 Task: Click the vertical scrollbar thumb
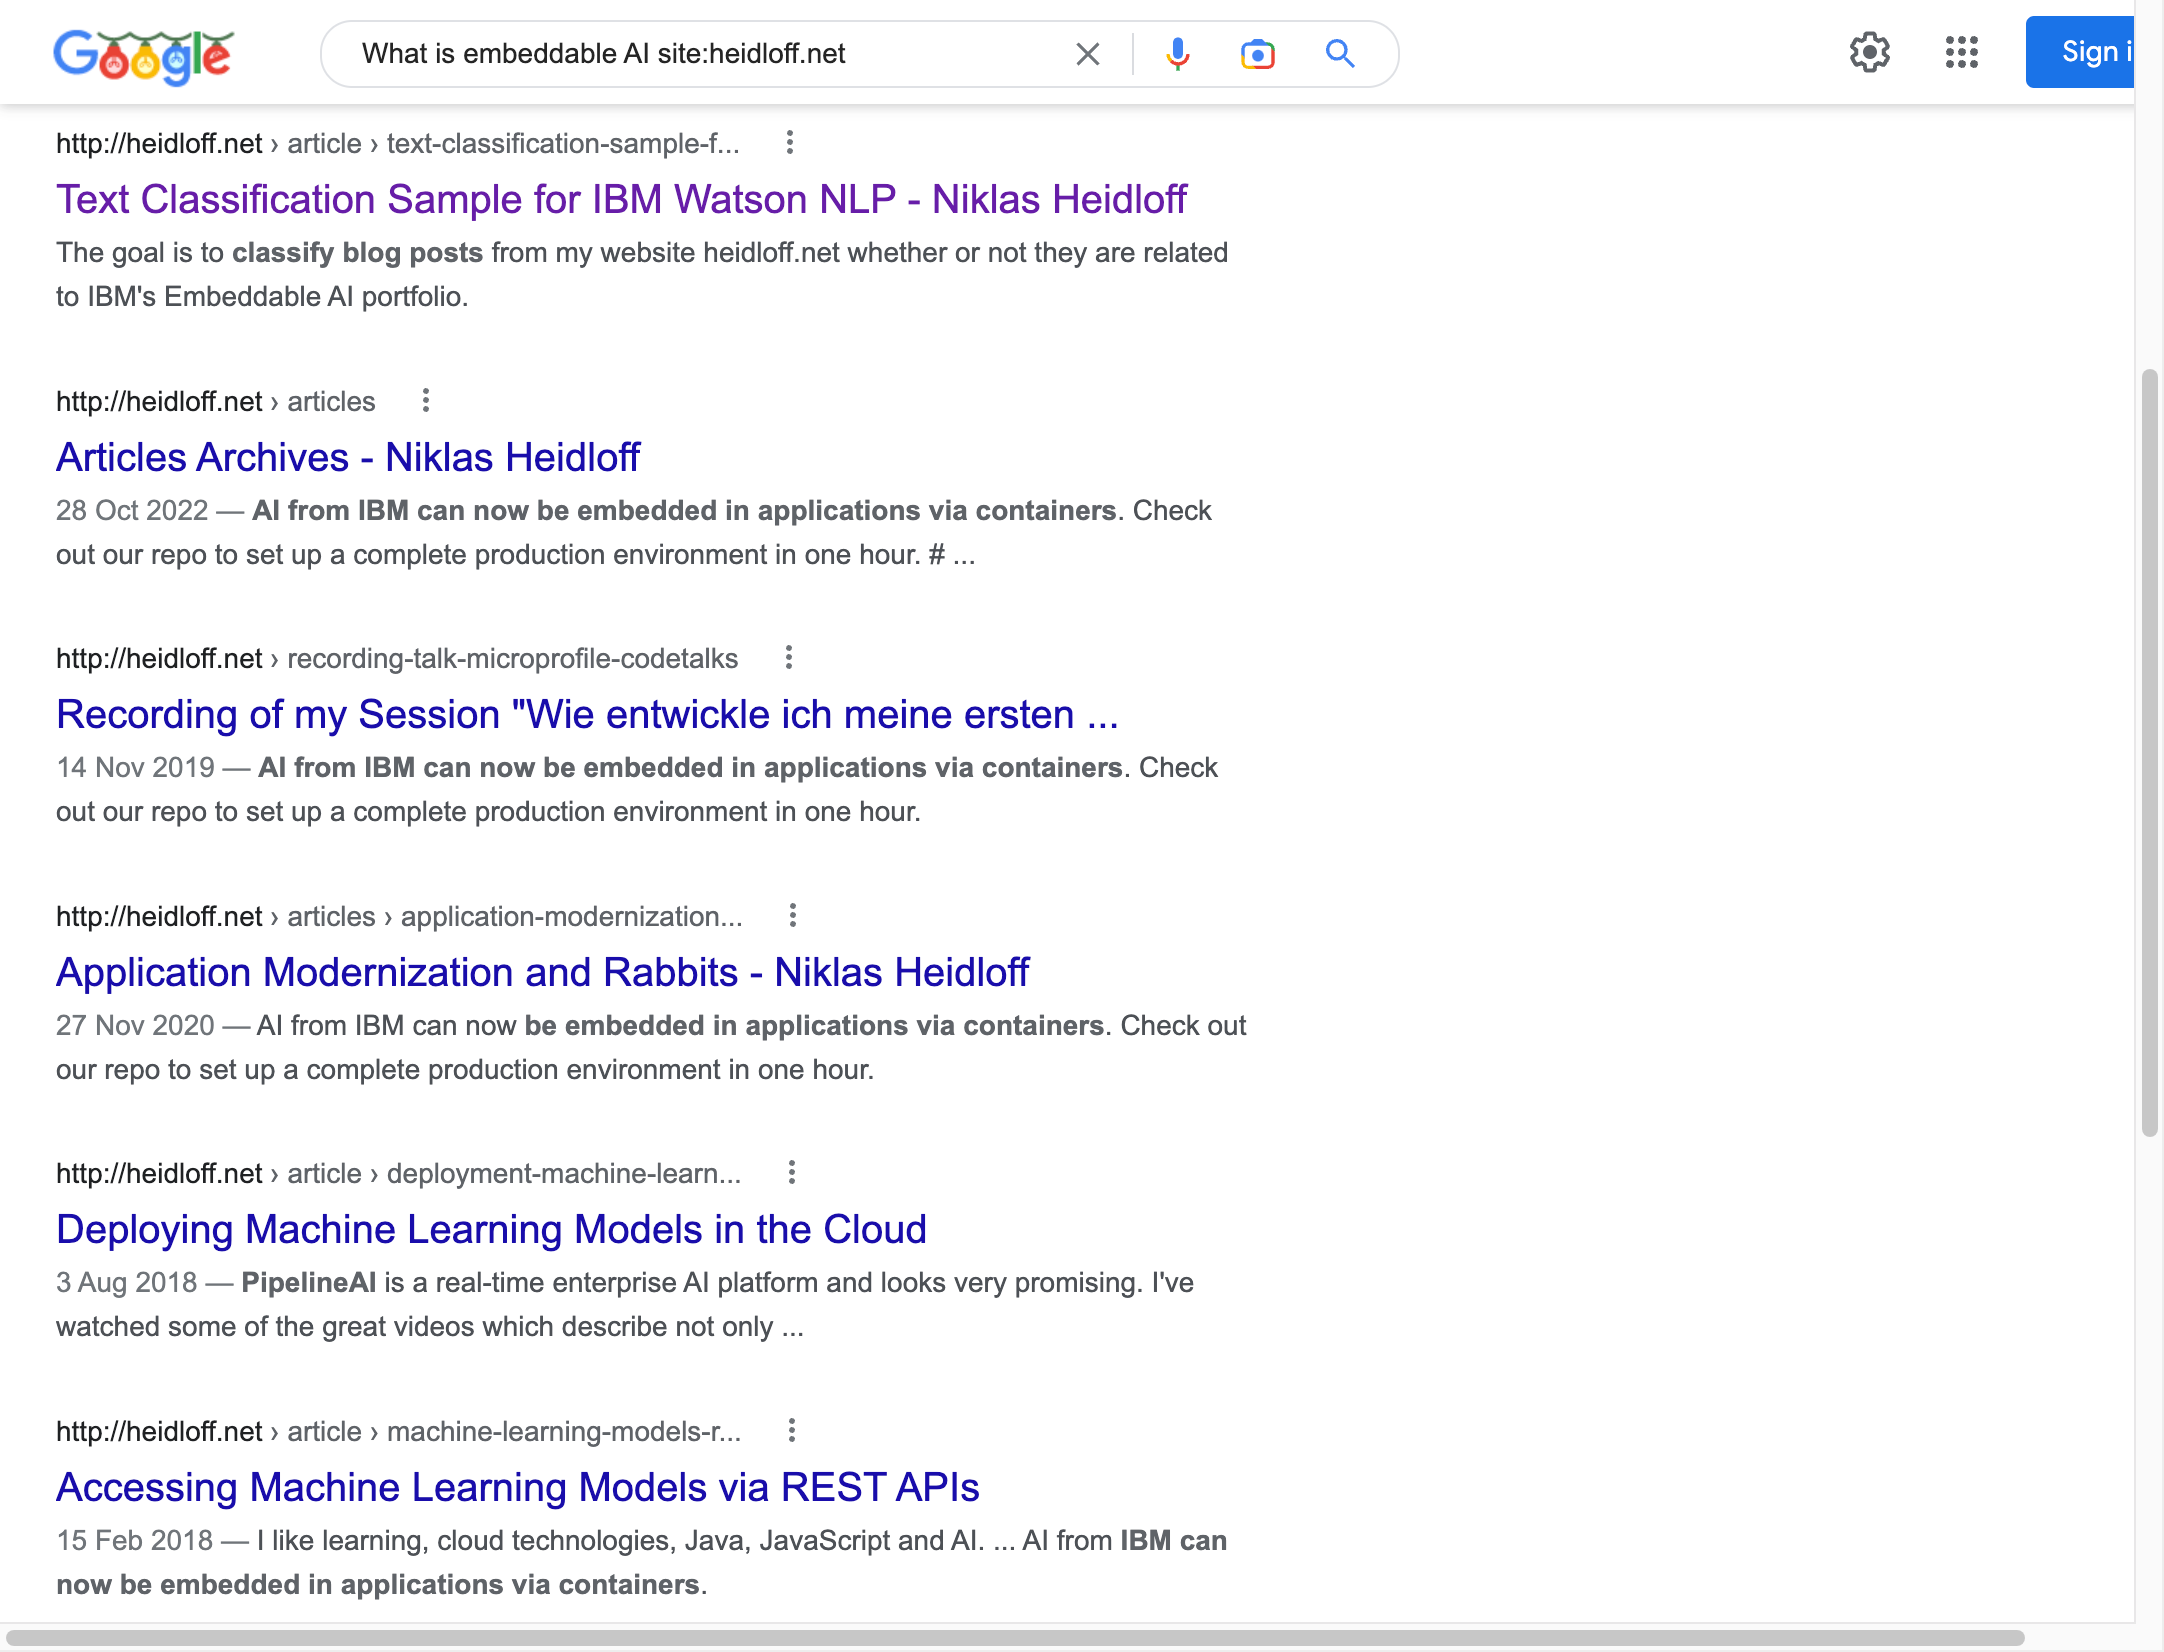click(x=2149, y=753)
